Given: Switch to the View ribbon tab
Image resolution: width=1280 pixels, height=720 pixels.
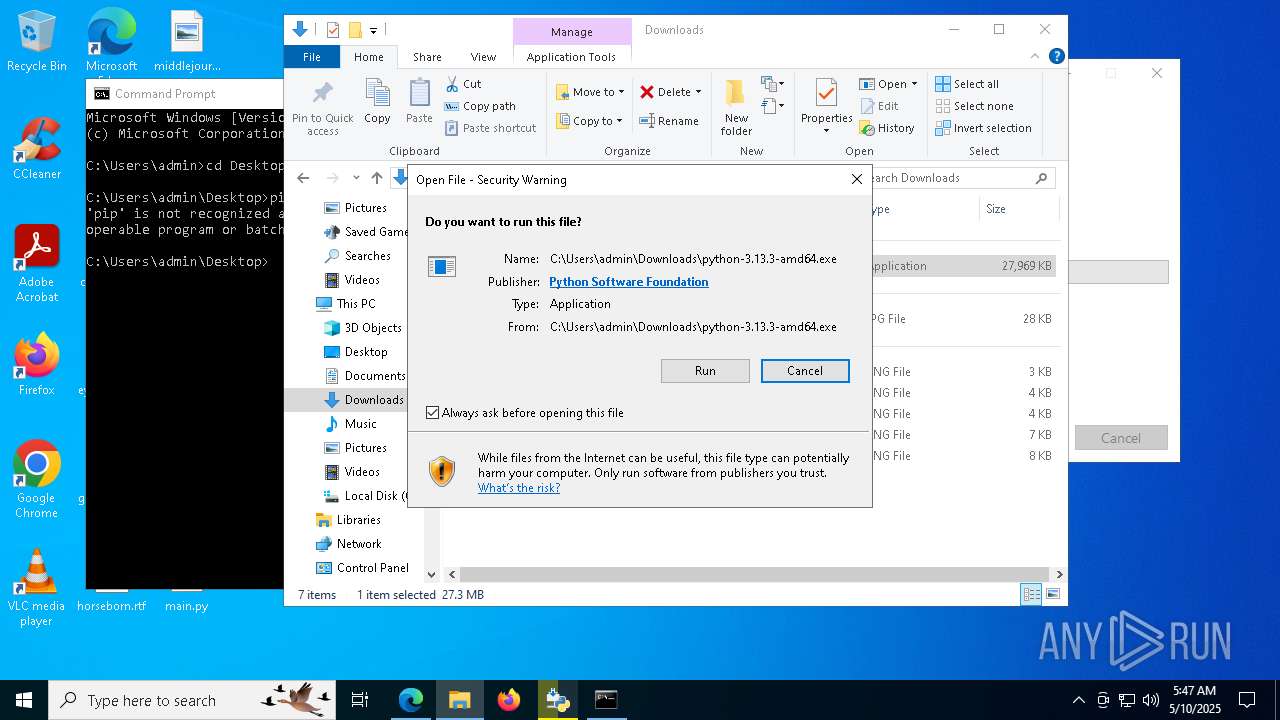Looking at the screenshot, I should point(483,57).
